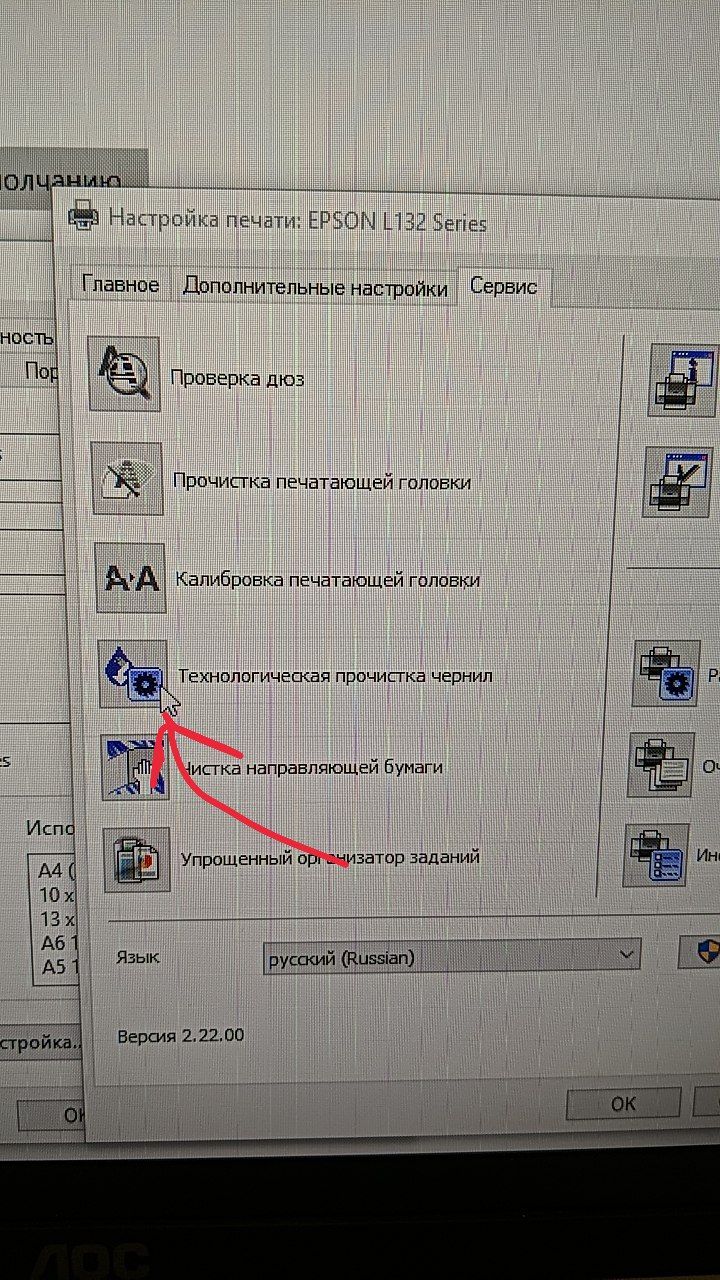Expand language list using dropdown arrow

coord(626,956)
